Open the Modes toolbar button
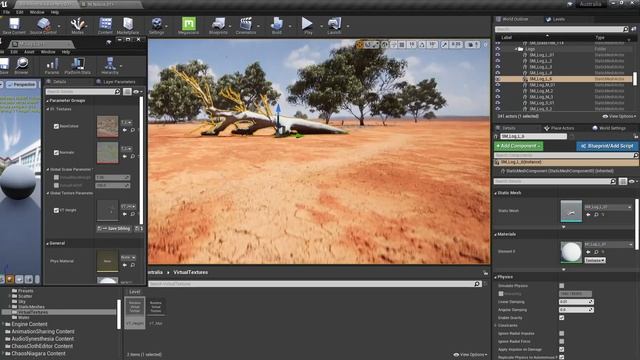This screenshot has height=360, width=640. 78,25
